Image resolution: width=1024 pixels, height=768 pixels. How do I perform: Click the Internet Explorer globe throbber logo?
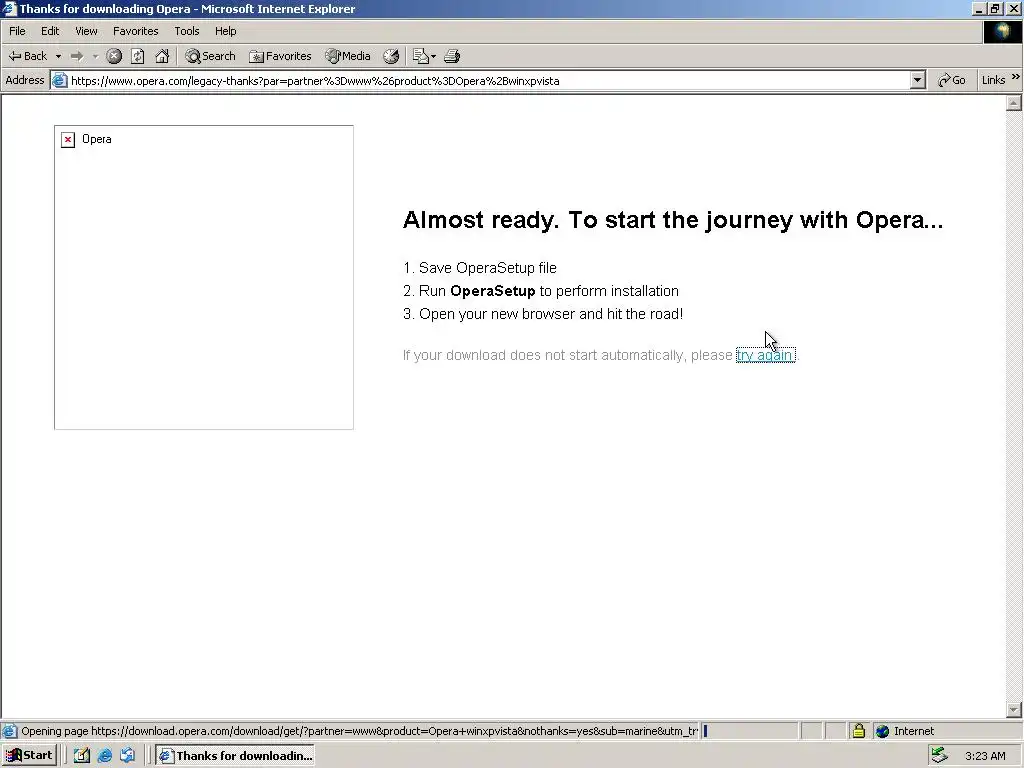(1002, 32)
